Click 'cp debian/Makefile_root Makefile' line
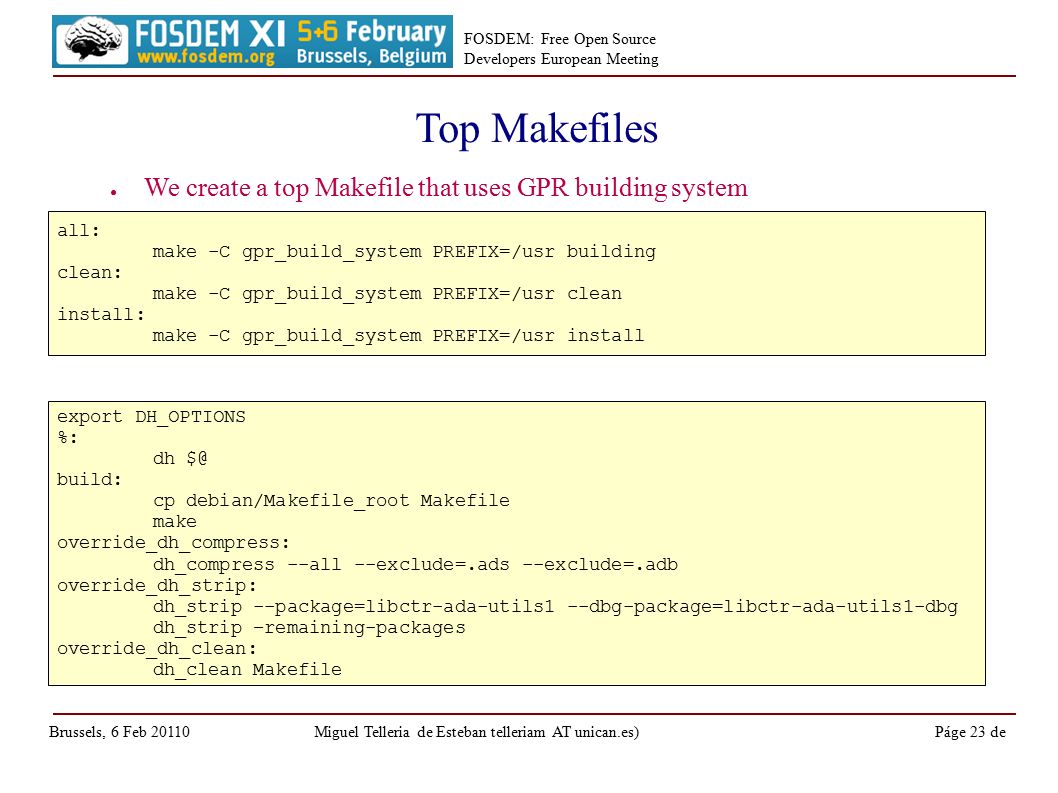 [331, 501]
